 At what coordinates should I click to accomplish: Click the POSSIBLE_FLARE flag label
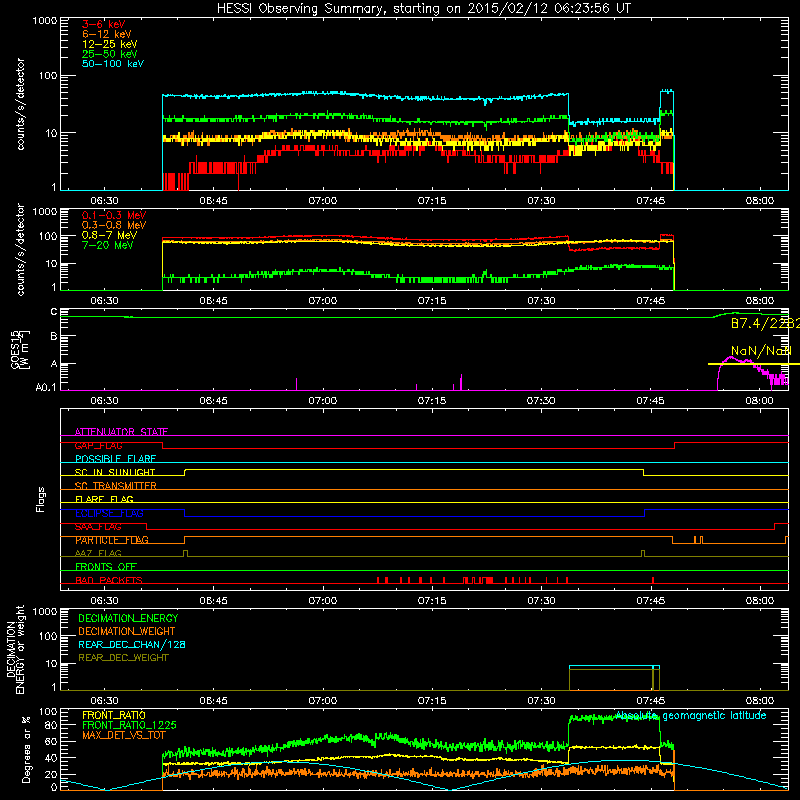click(115, 459)
